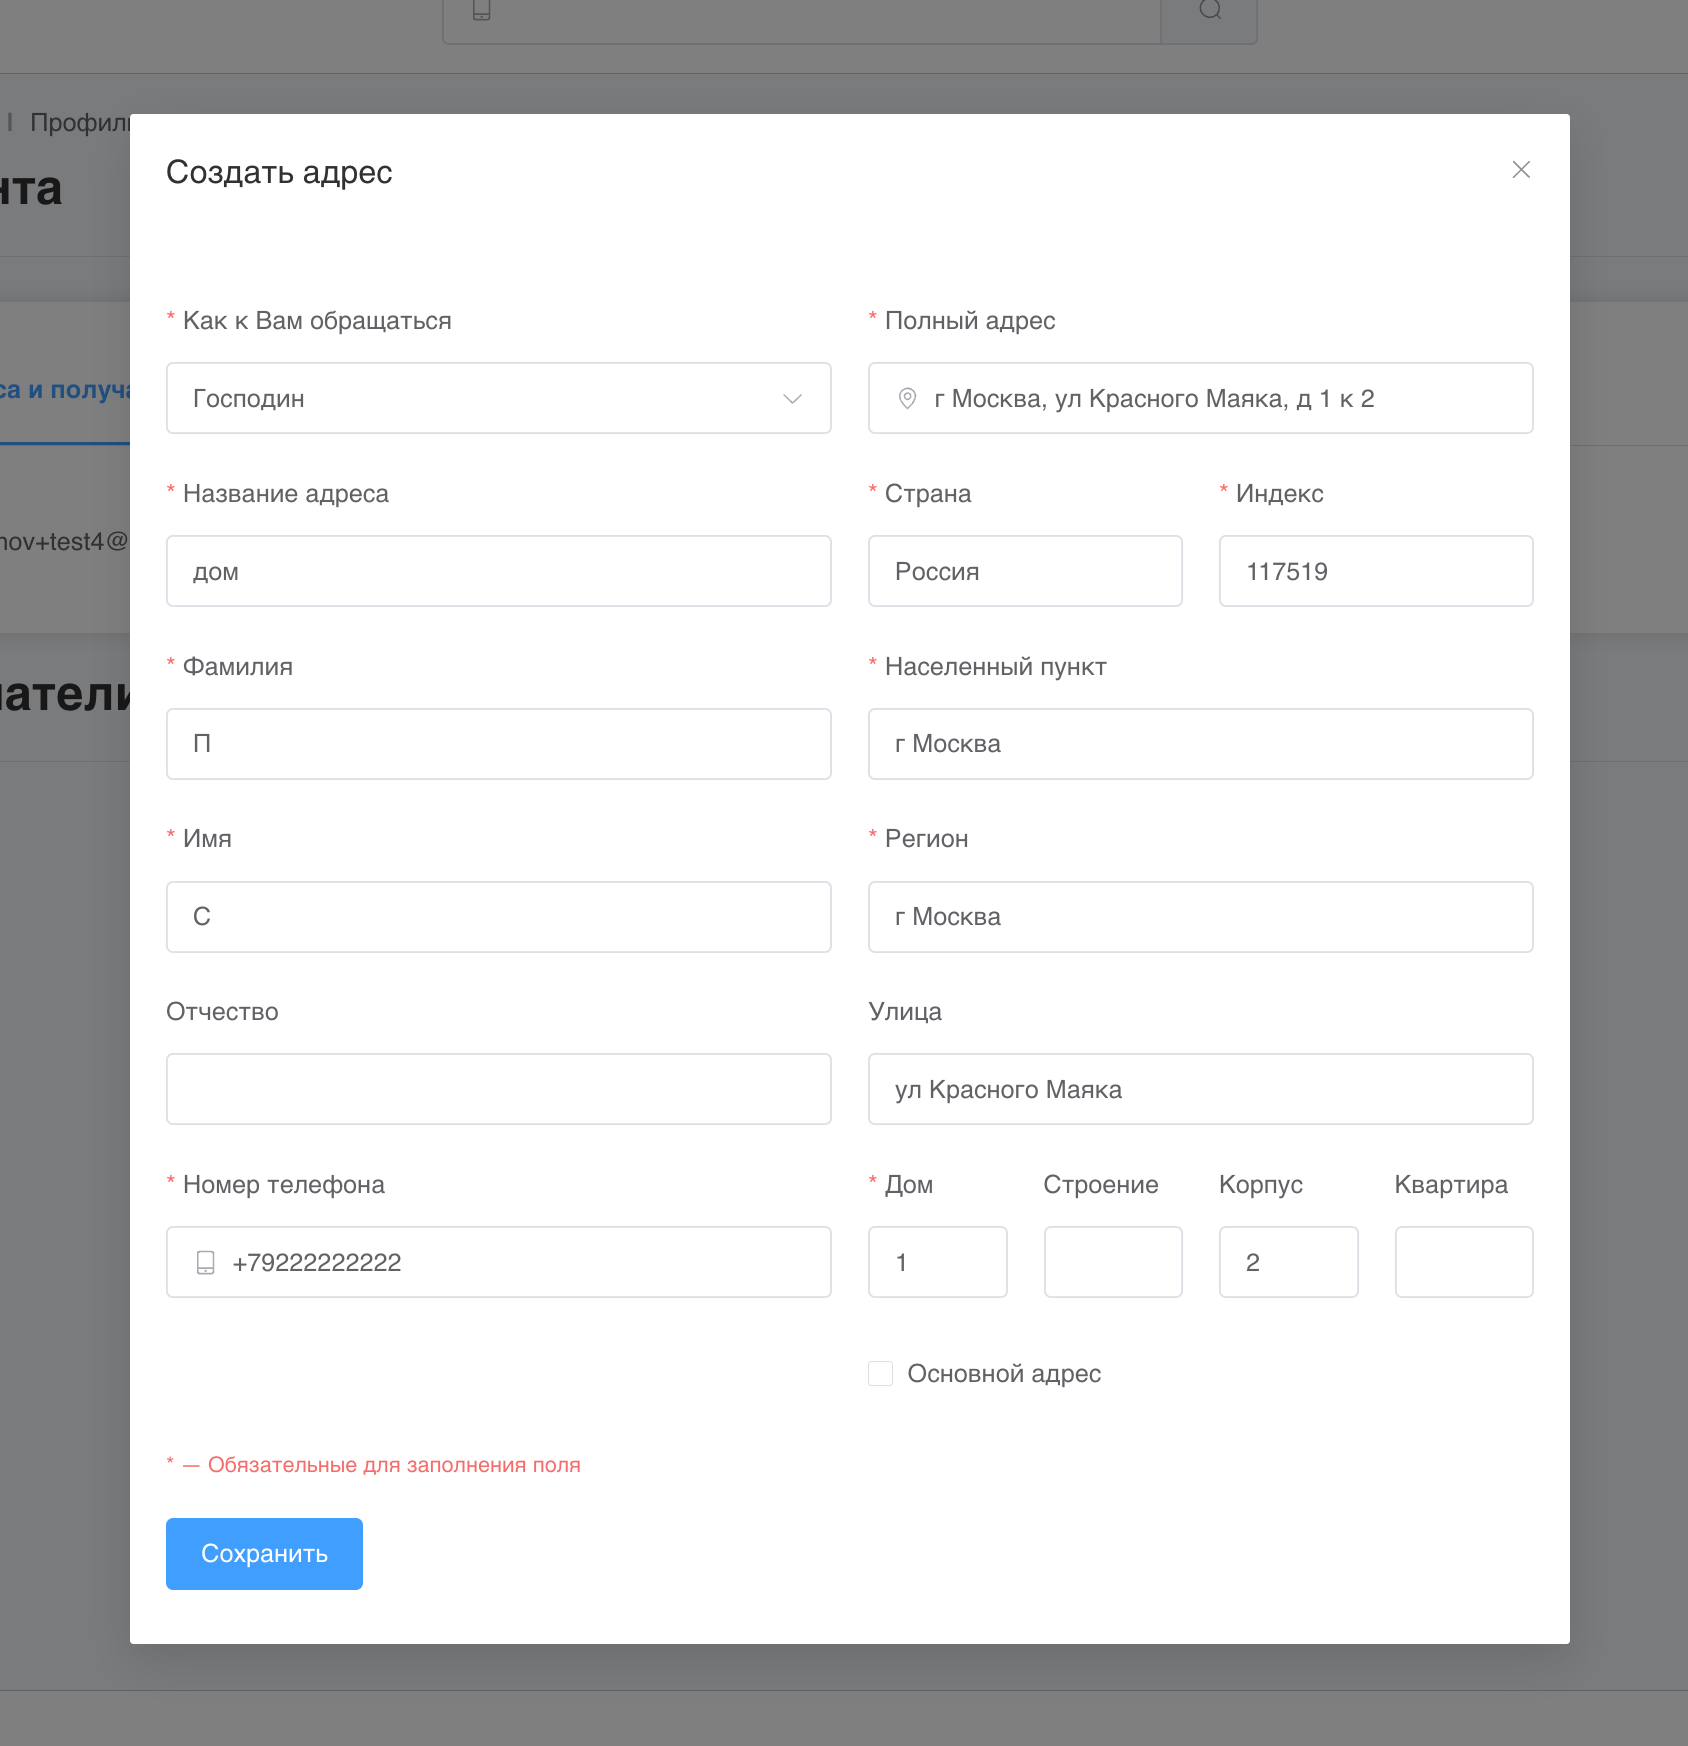Select the empty Отчество field
This screenshot has width=1688, height=1746.
498,1089
